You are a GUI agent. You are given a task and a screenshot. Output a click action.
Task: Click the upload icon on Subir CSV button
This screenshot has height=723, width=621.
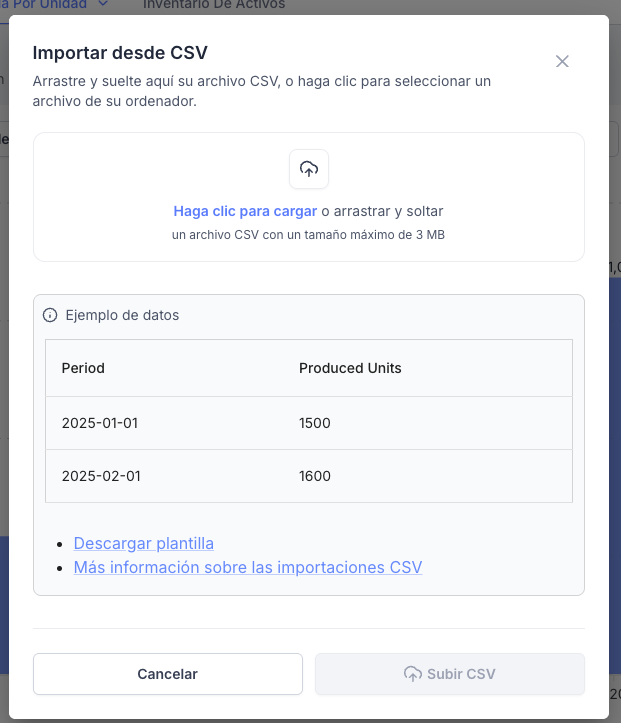[412, 674]
